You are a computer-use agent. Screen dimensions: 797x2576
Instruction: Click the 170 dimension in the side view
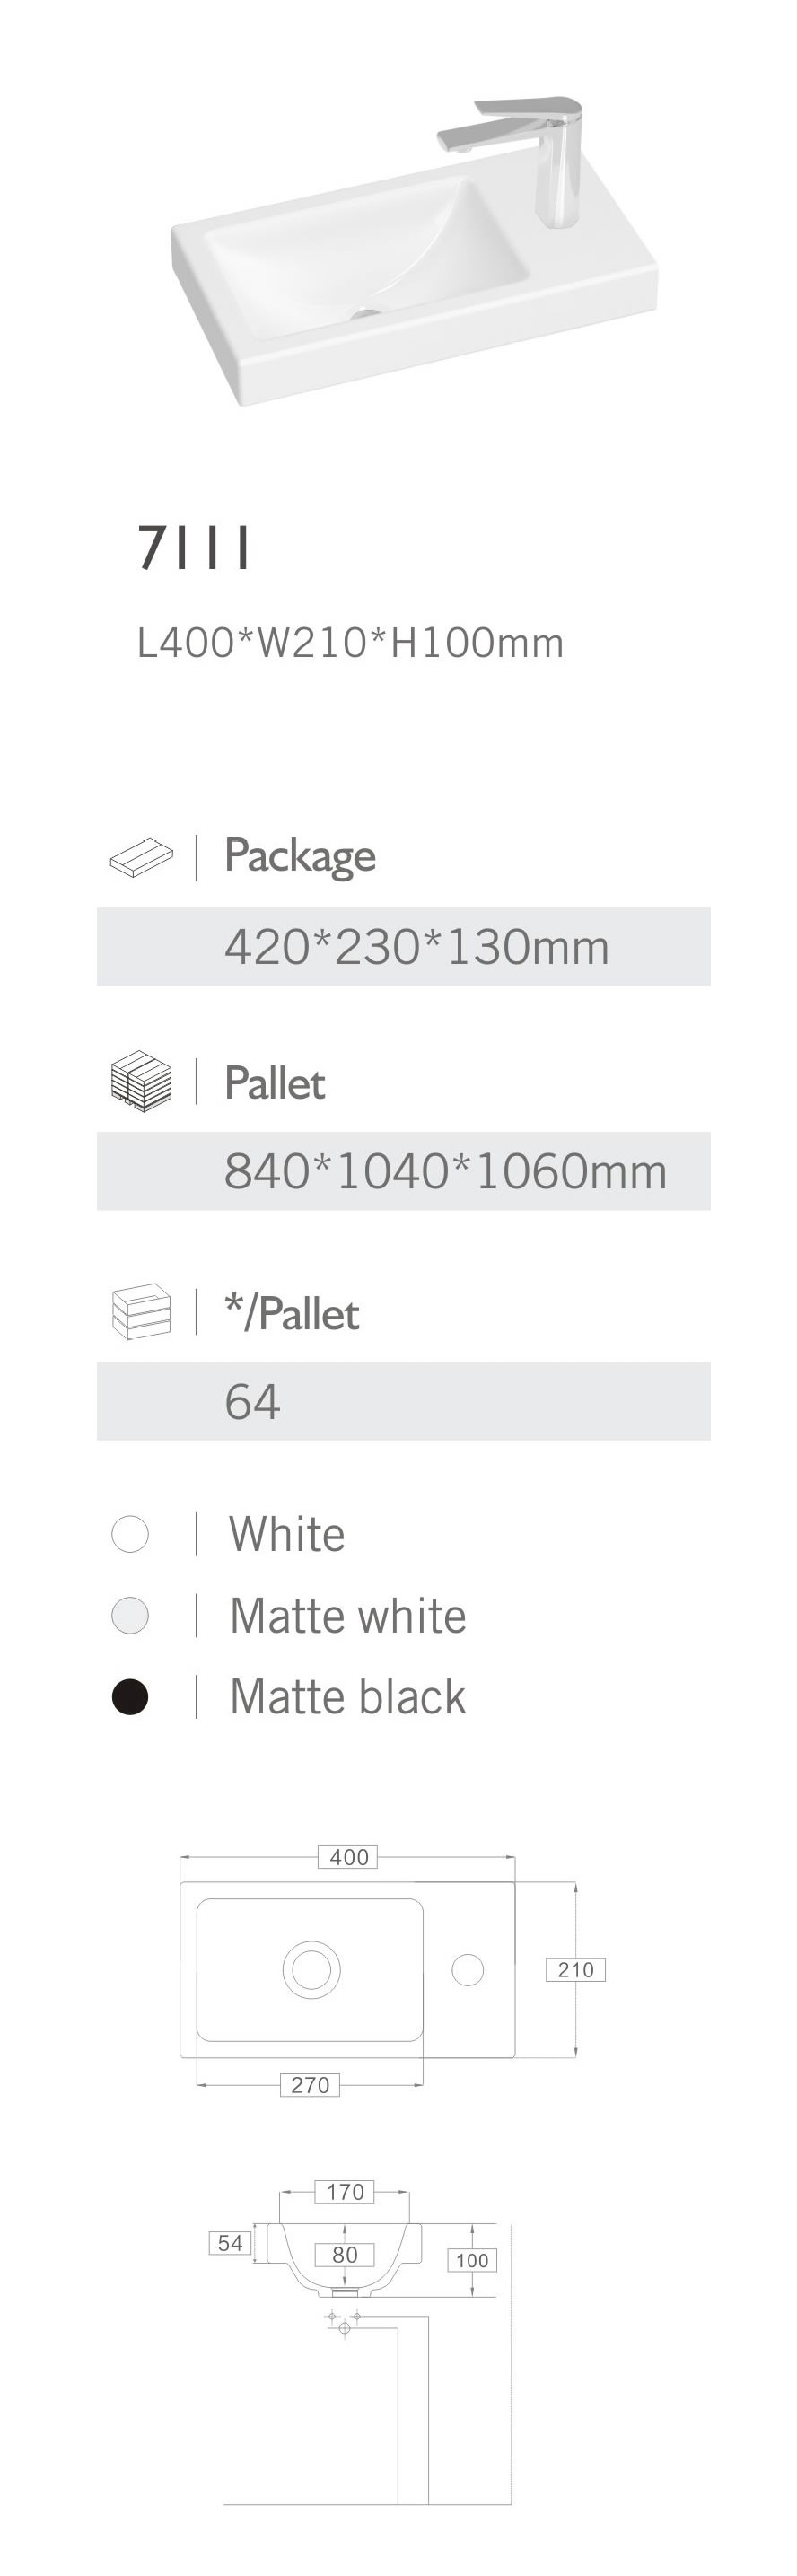pyautogui.click(x=345, y=2192)
